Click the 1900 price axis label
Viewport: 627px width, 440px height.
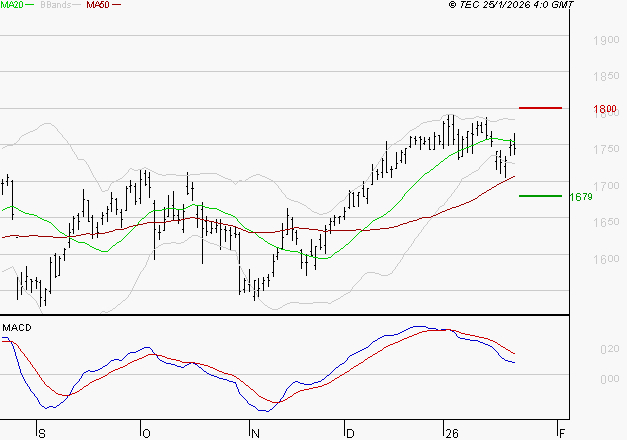[606, 40]
